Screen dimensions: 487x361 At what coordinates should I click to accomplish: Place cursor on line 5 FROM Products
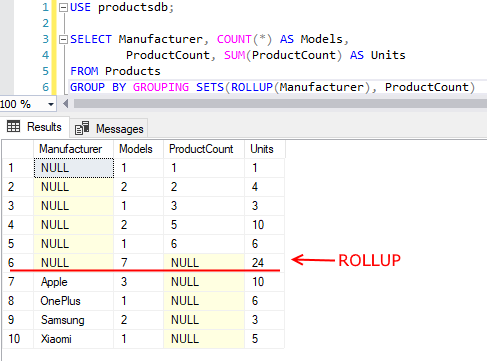click(115, 71)
